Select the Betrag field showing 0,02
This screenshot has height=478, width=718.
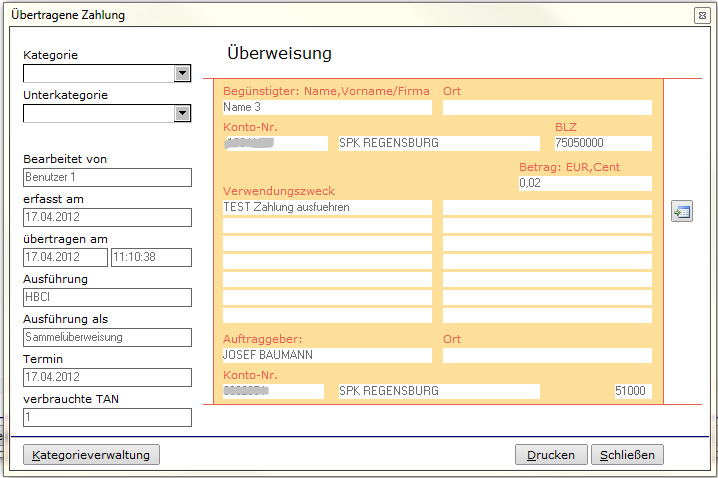[x=585, y=183]
